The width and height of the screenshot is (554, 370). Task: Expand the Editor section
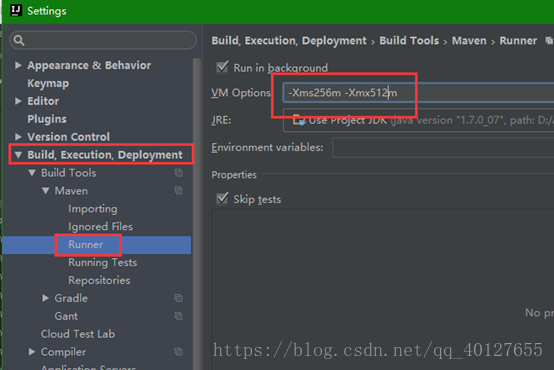18,101
